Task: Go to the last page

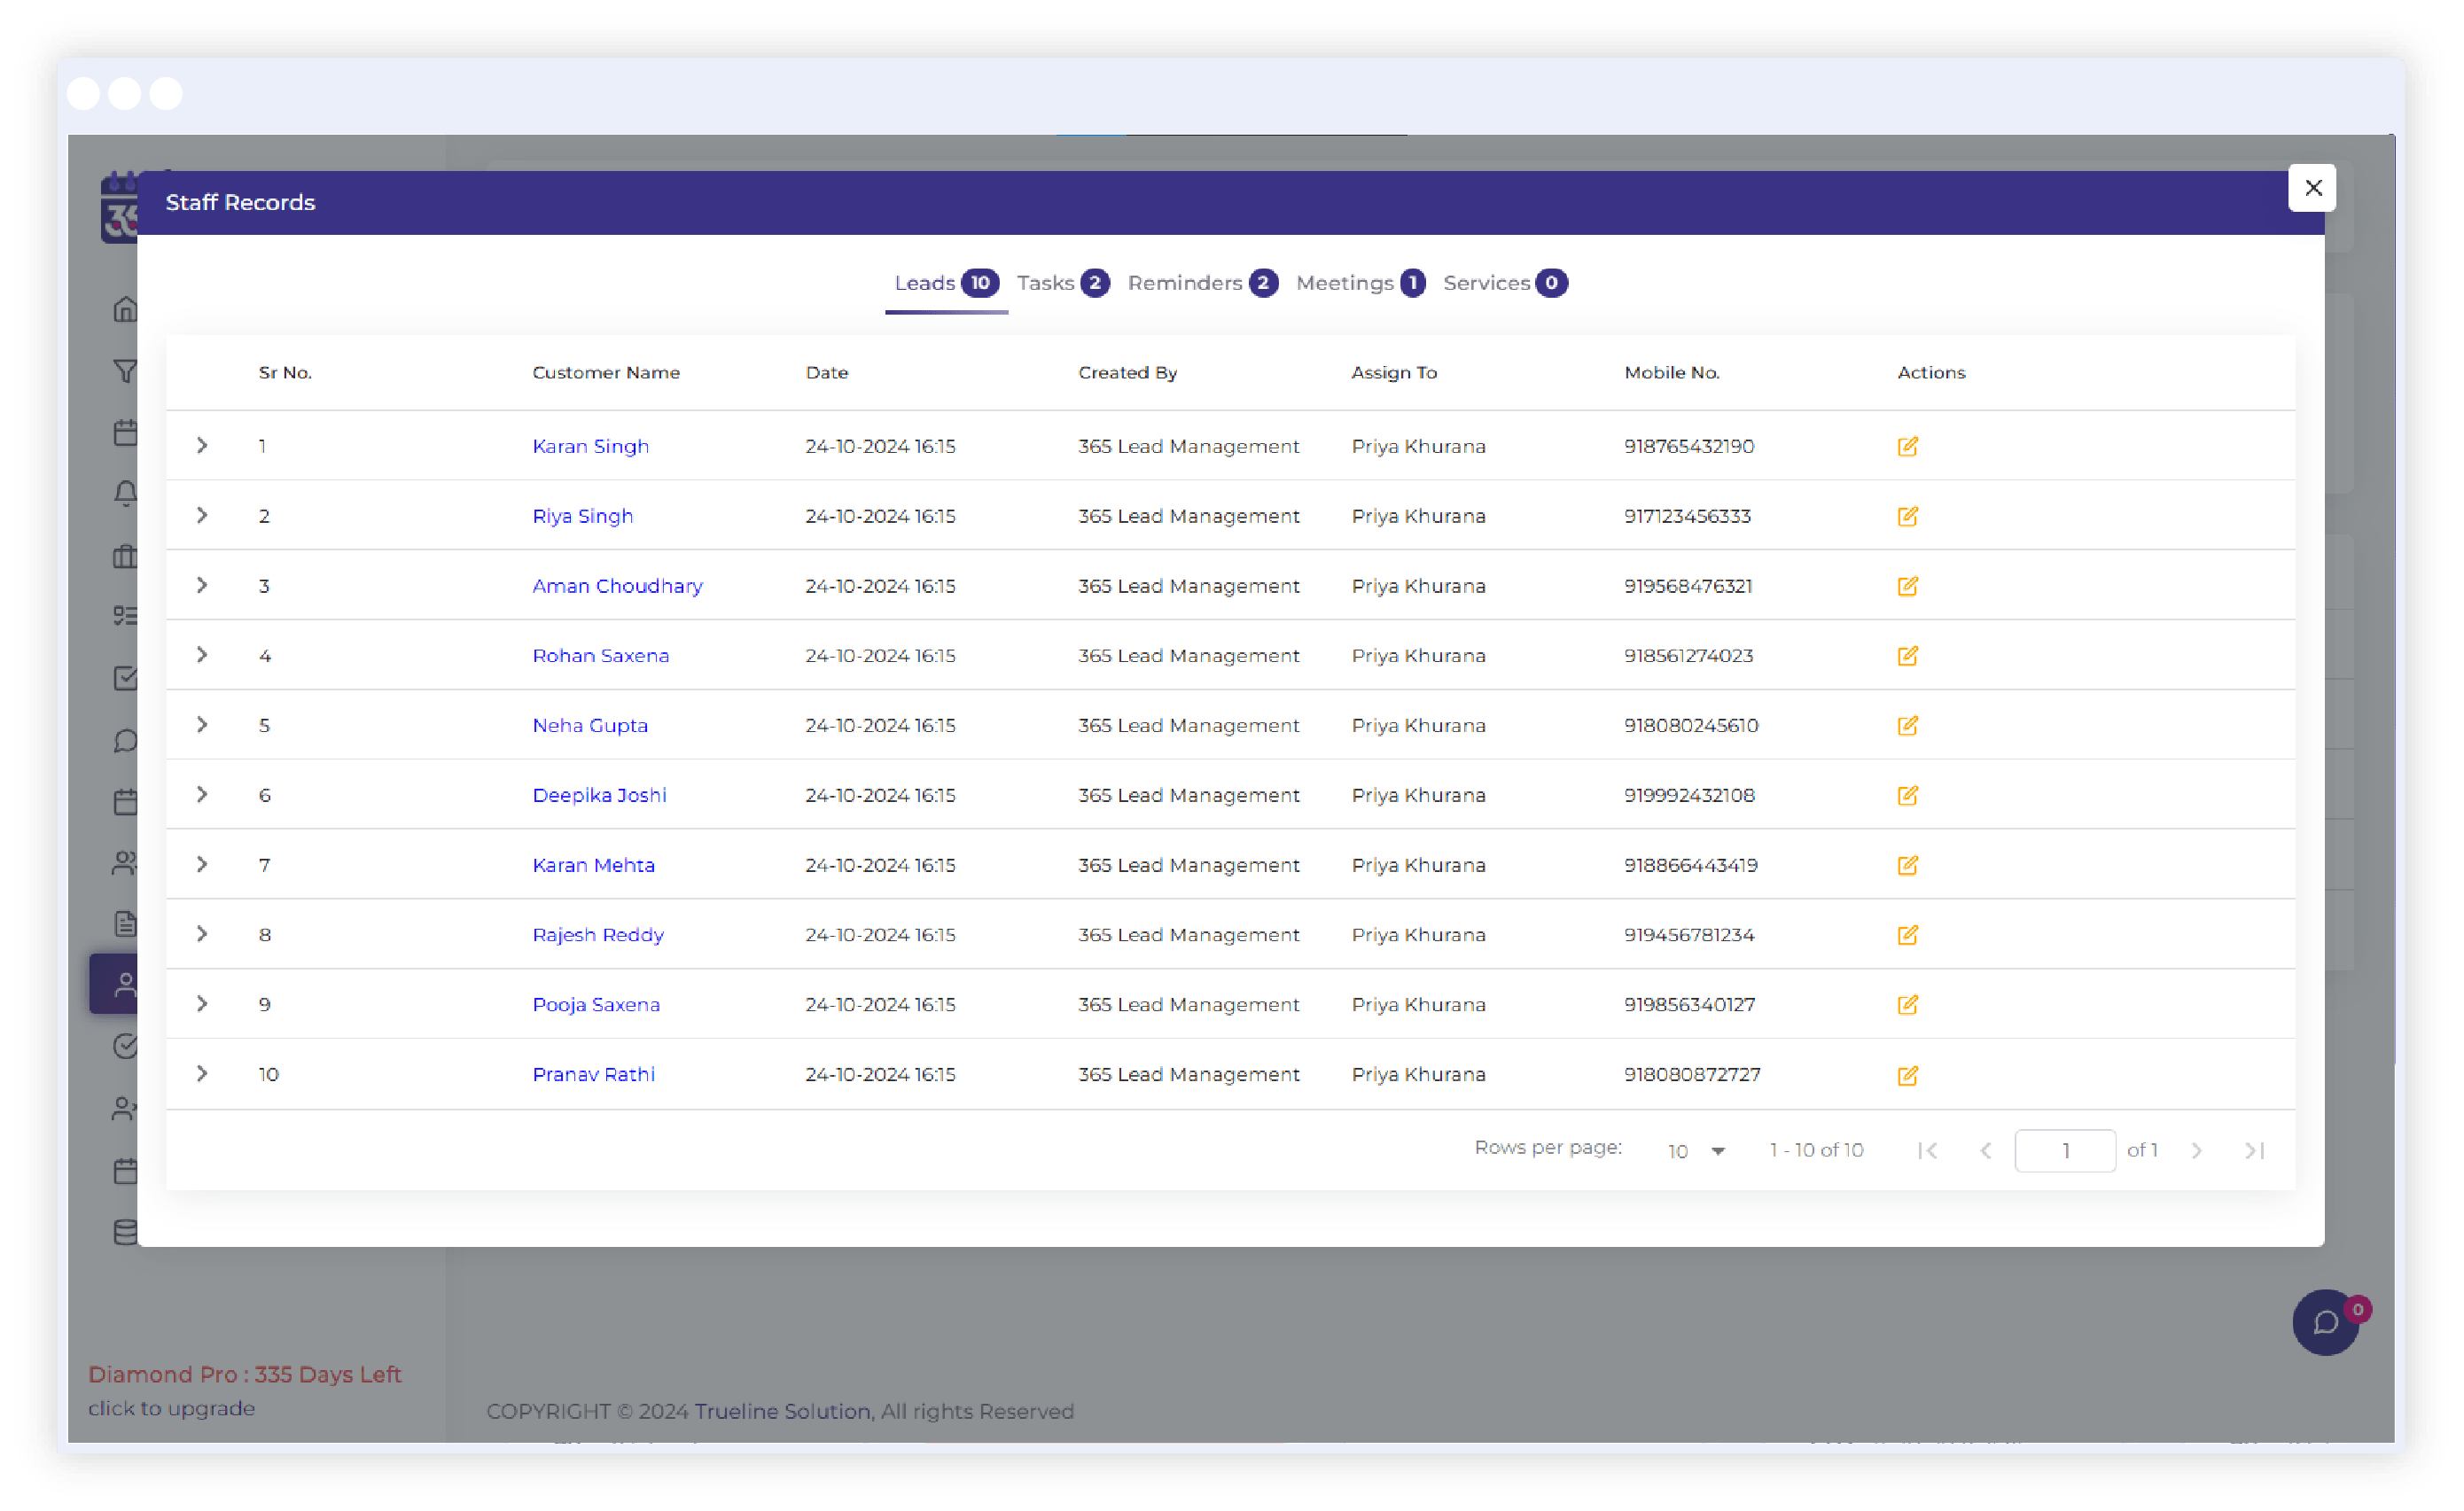Action: tap(2254, 1150)
